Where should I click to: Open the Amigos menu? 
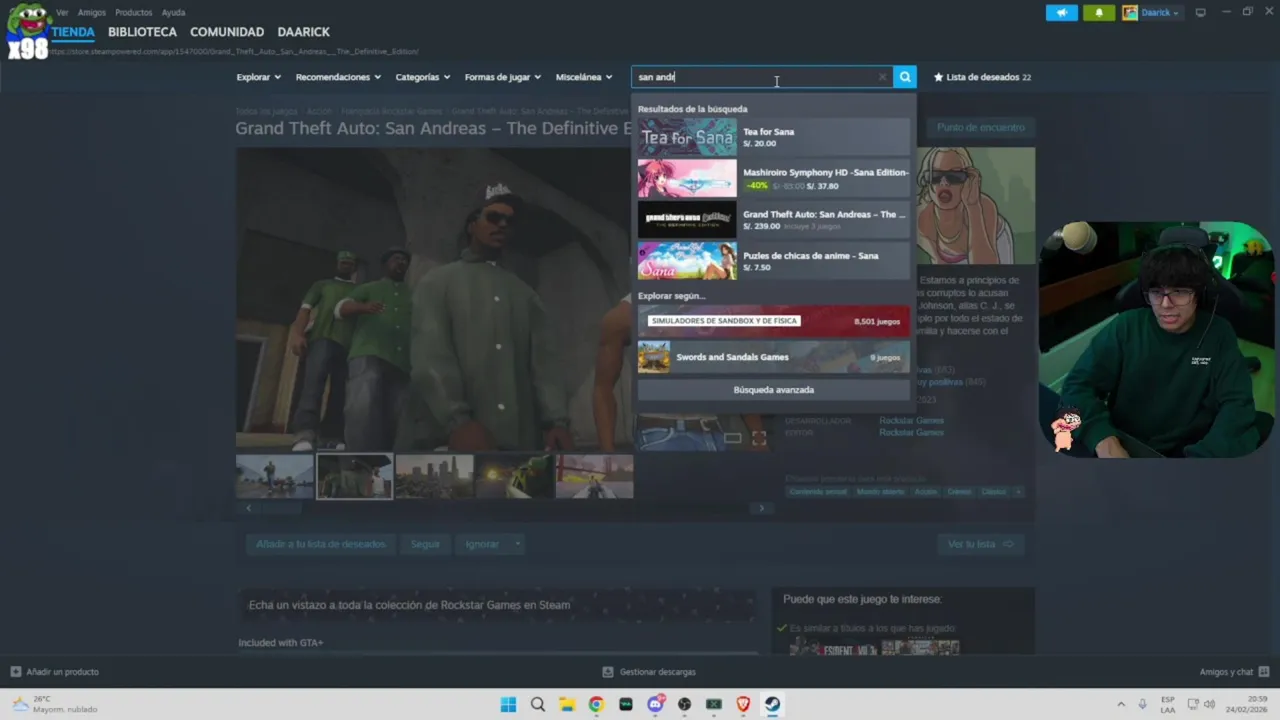coord(92,13)
